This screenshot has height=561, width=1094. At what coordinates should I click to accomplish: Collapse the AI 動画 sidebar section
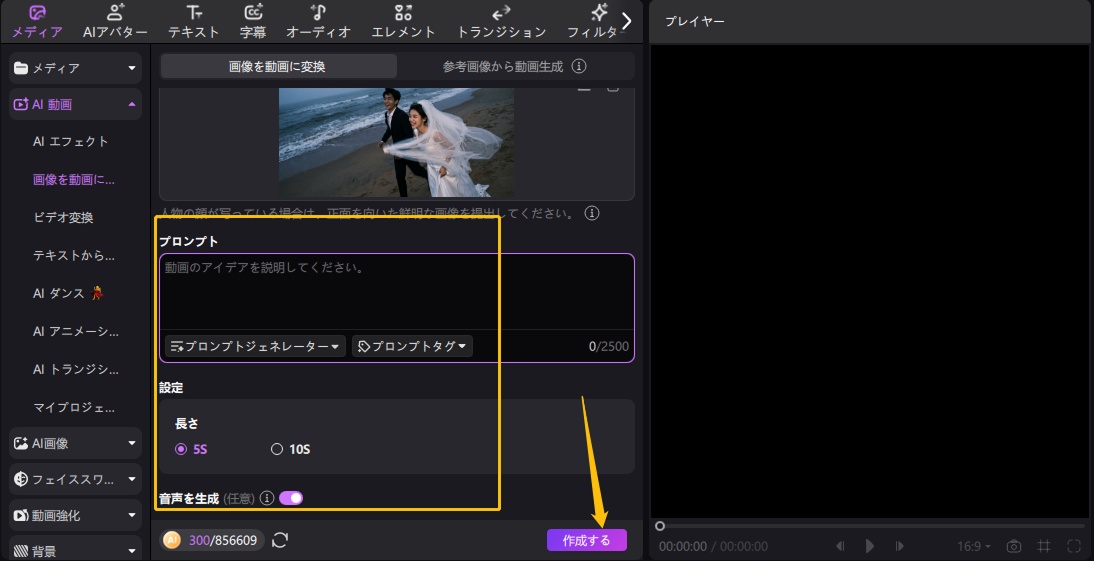[x=75, y=104]
